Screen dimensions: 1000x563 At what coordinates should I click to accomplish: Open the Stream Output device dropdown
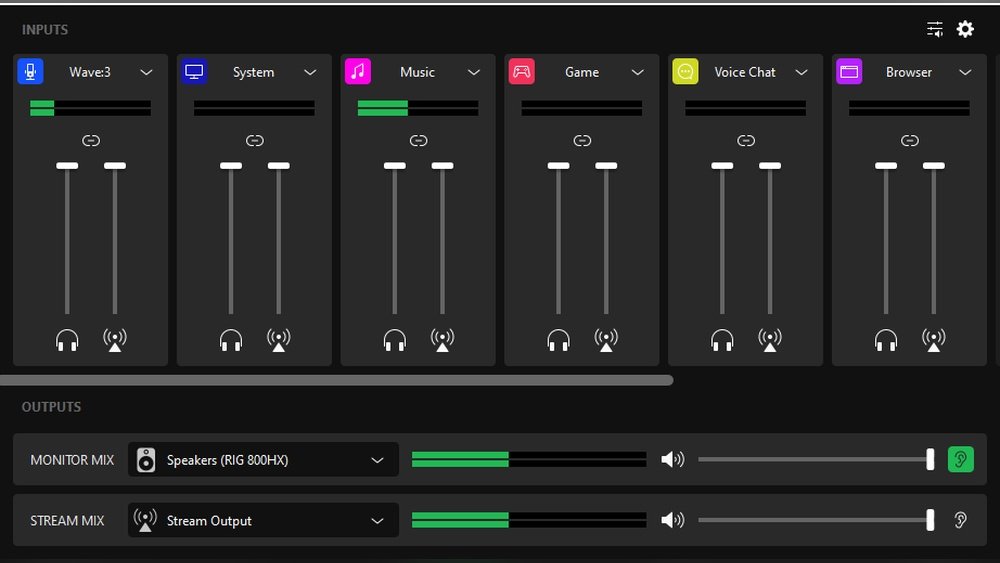(263, 520)
